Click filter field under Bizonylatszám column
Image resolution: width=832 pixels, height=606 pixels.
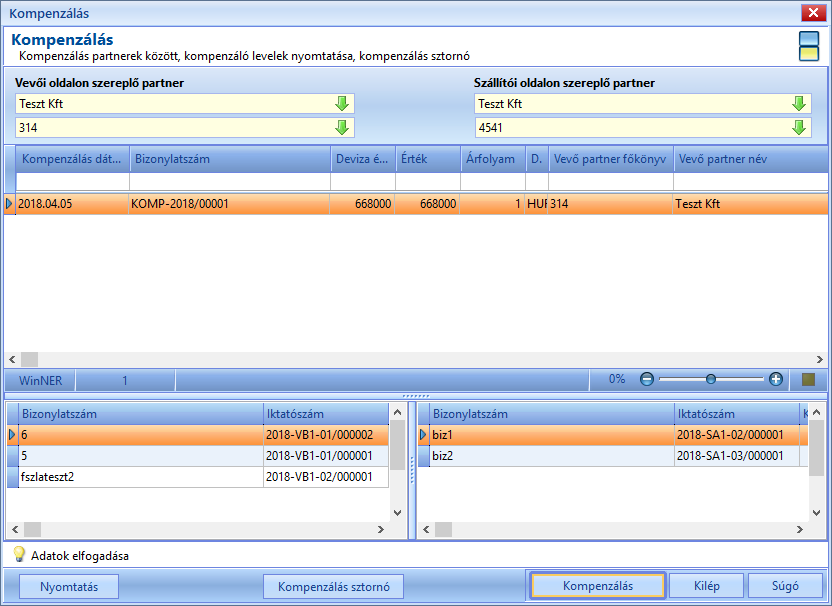[x=230, y=181]
